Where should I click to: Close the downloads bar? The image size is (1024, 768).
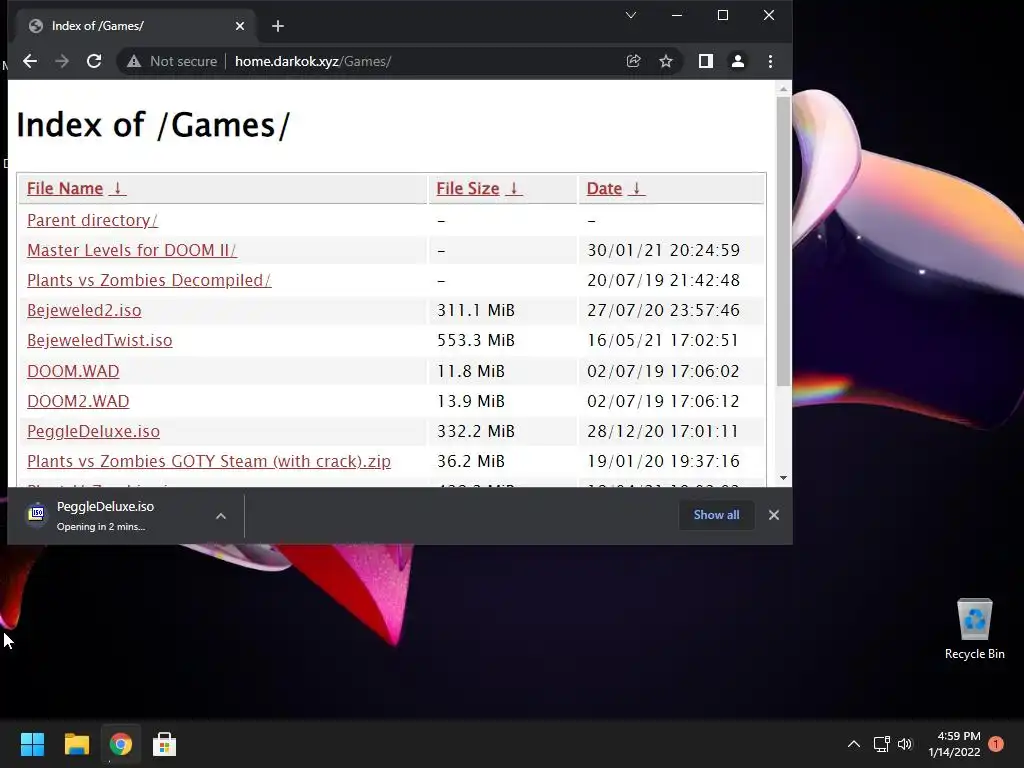pyautogui.click(x=774, y=515)
